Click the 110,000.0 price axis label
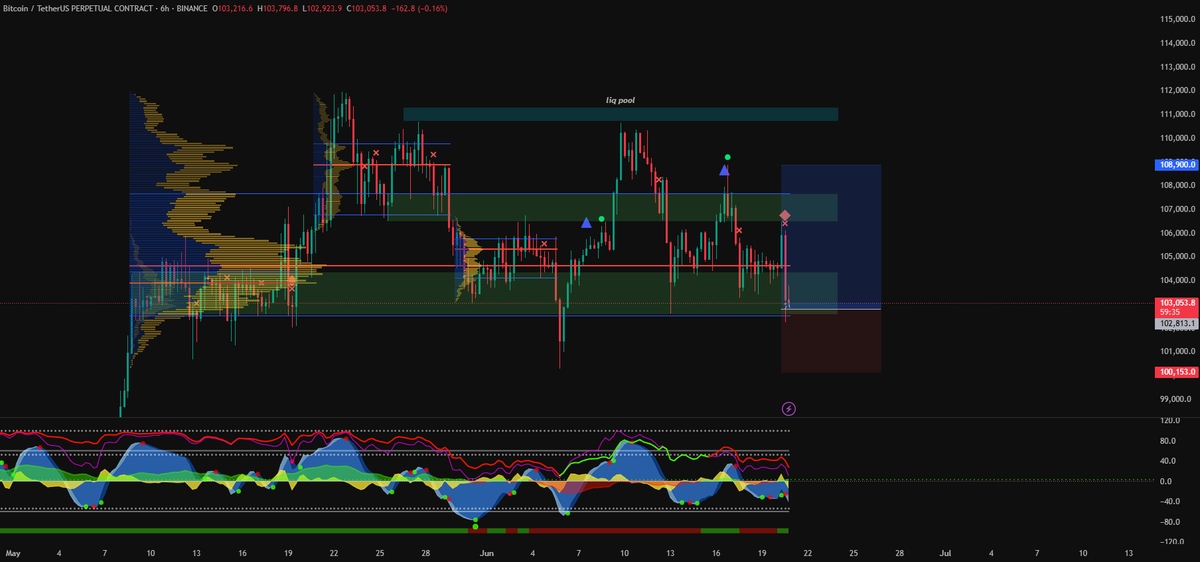The width and height of the screenshot is (1200, 562). coord(1178,138)
